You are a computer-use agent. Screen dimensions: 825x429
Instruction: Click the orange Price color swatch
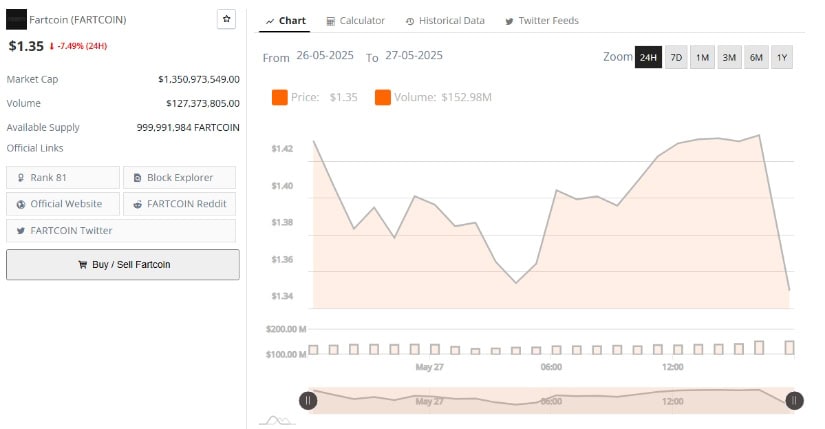[x=279, y=97]
